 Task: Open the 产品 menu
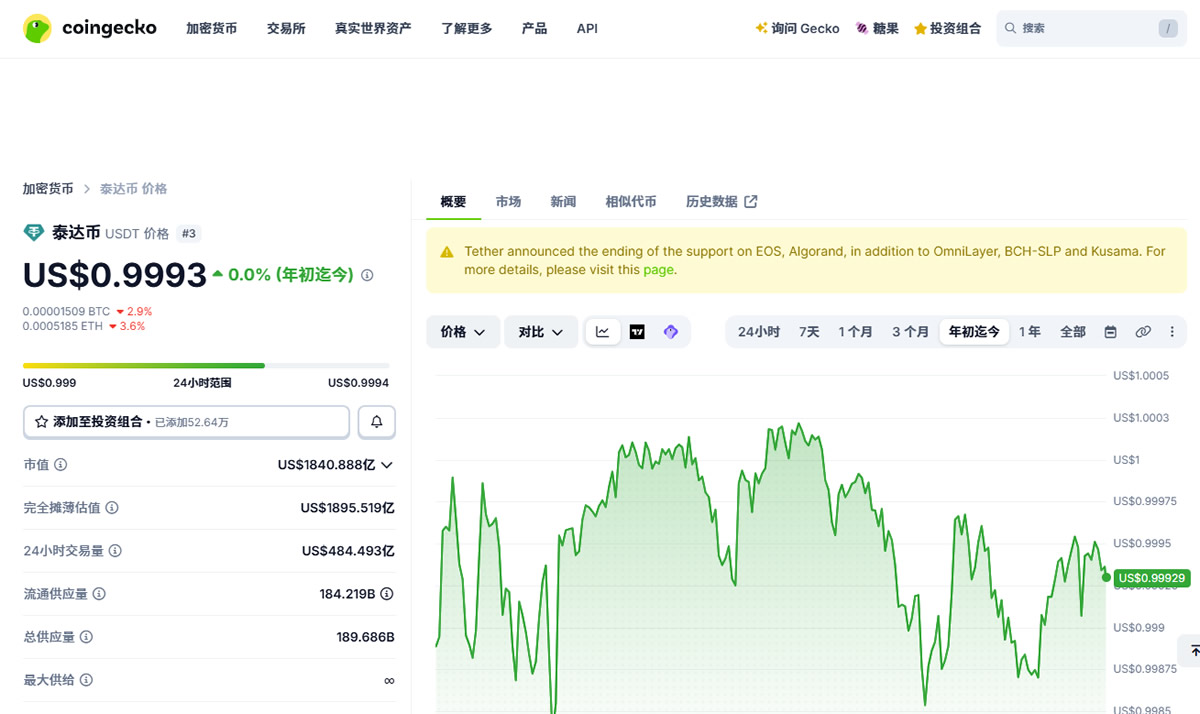(x=534, y=28)
